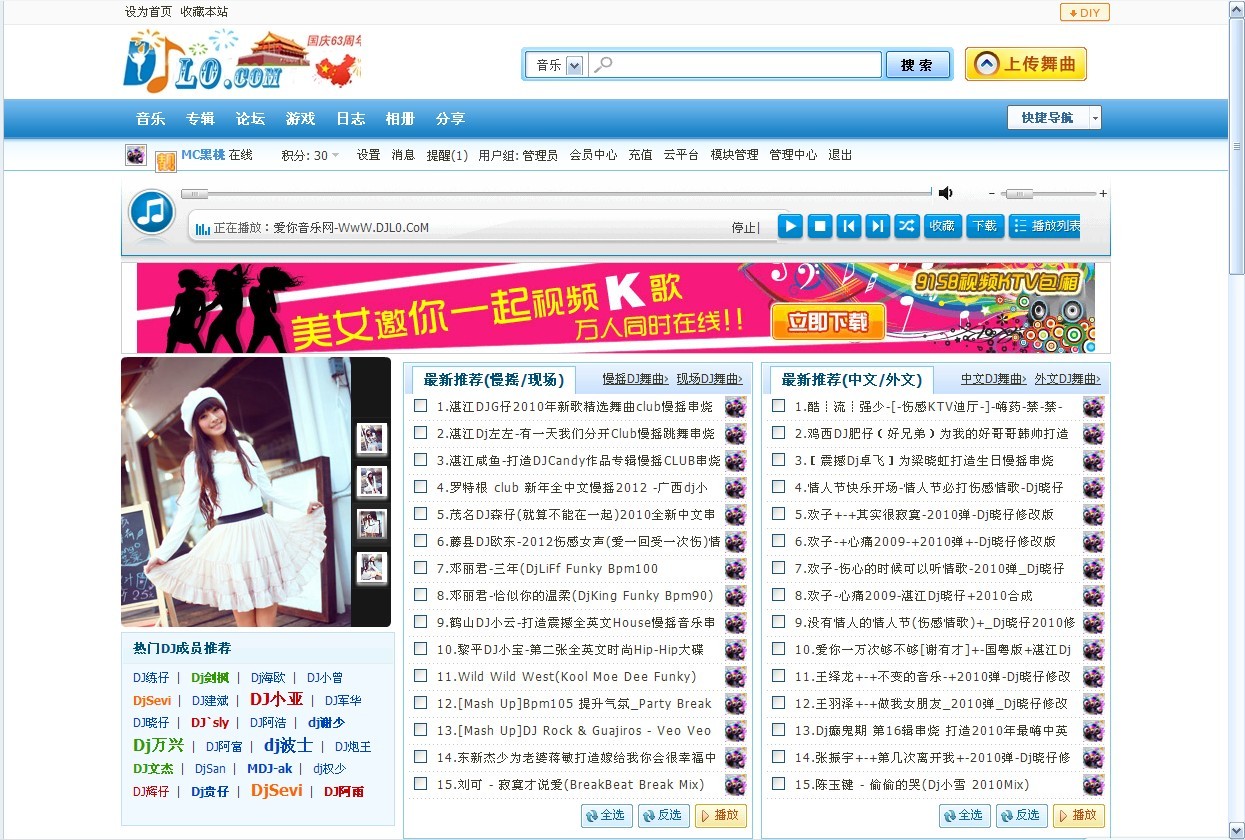Open the 相册 photo album tab
1245x840 pixels.
[x=399, y=118]
